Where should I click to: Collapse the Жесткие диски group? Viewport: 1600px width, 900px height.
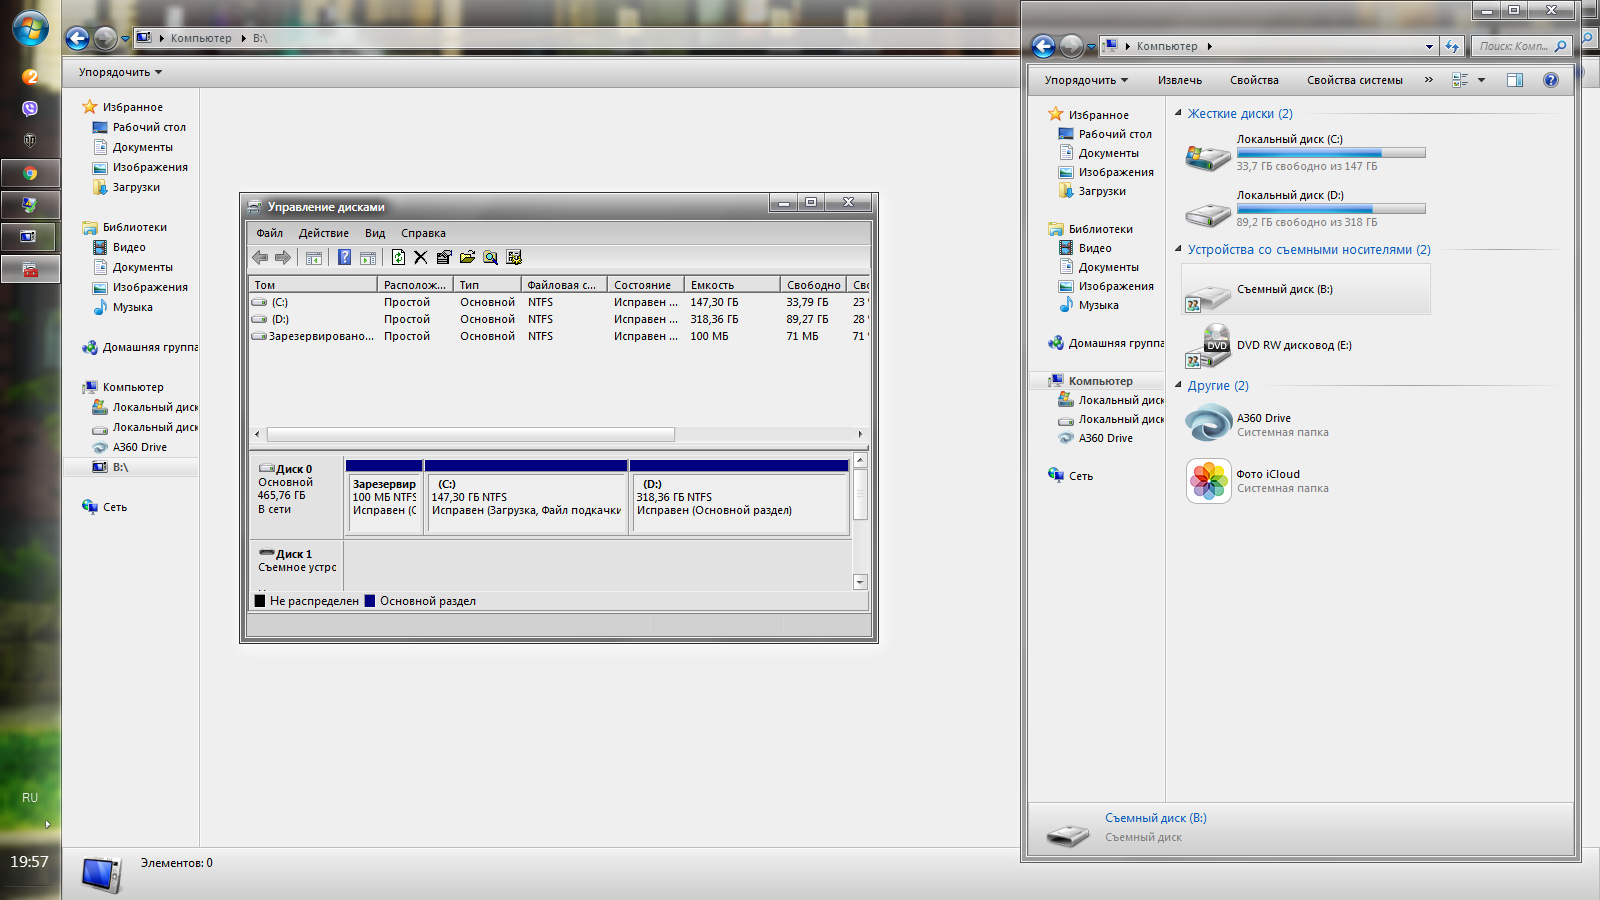pyautogui.click(x=1179, y=113)
